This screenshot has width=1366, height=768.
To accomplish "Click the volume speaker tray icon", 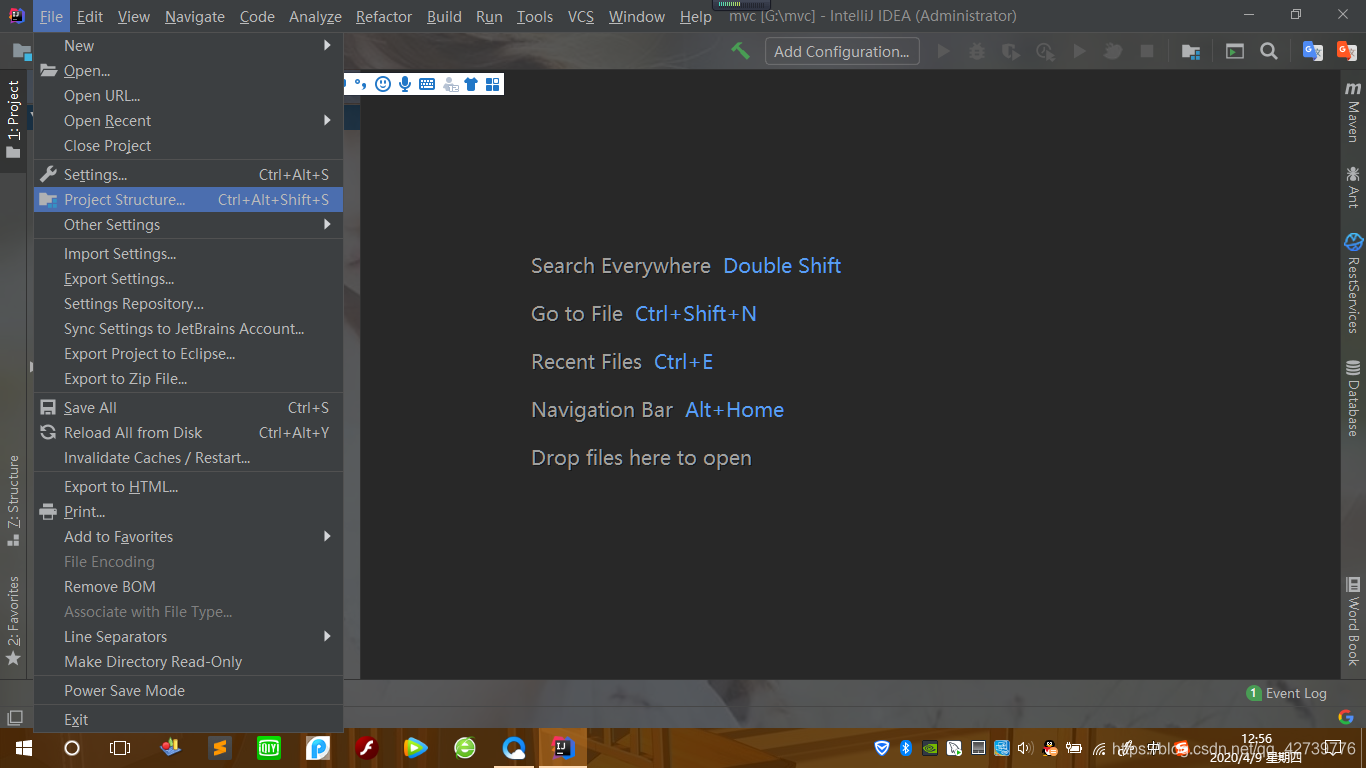I will (x=1024, y=748).
